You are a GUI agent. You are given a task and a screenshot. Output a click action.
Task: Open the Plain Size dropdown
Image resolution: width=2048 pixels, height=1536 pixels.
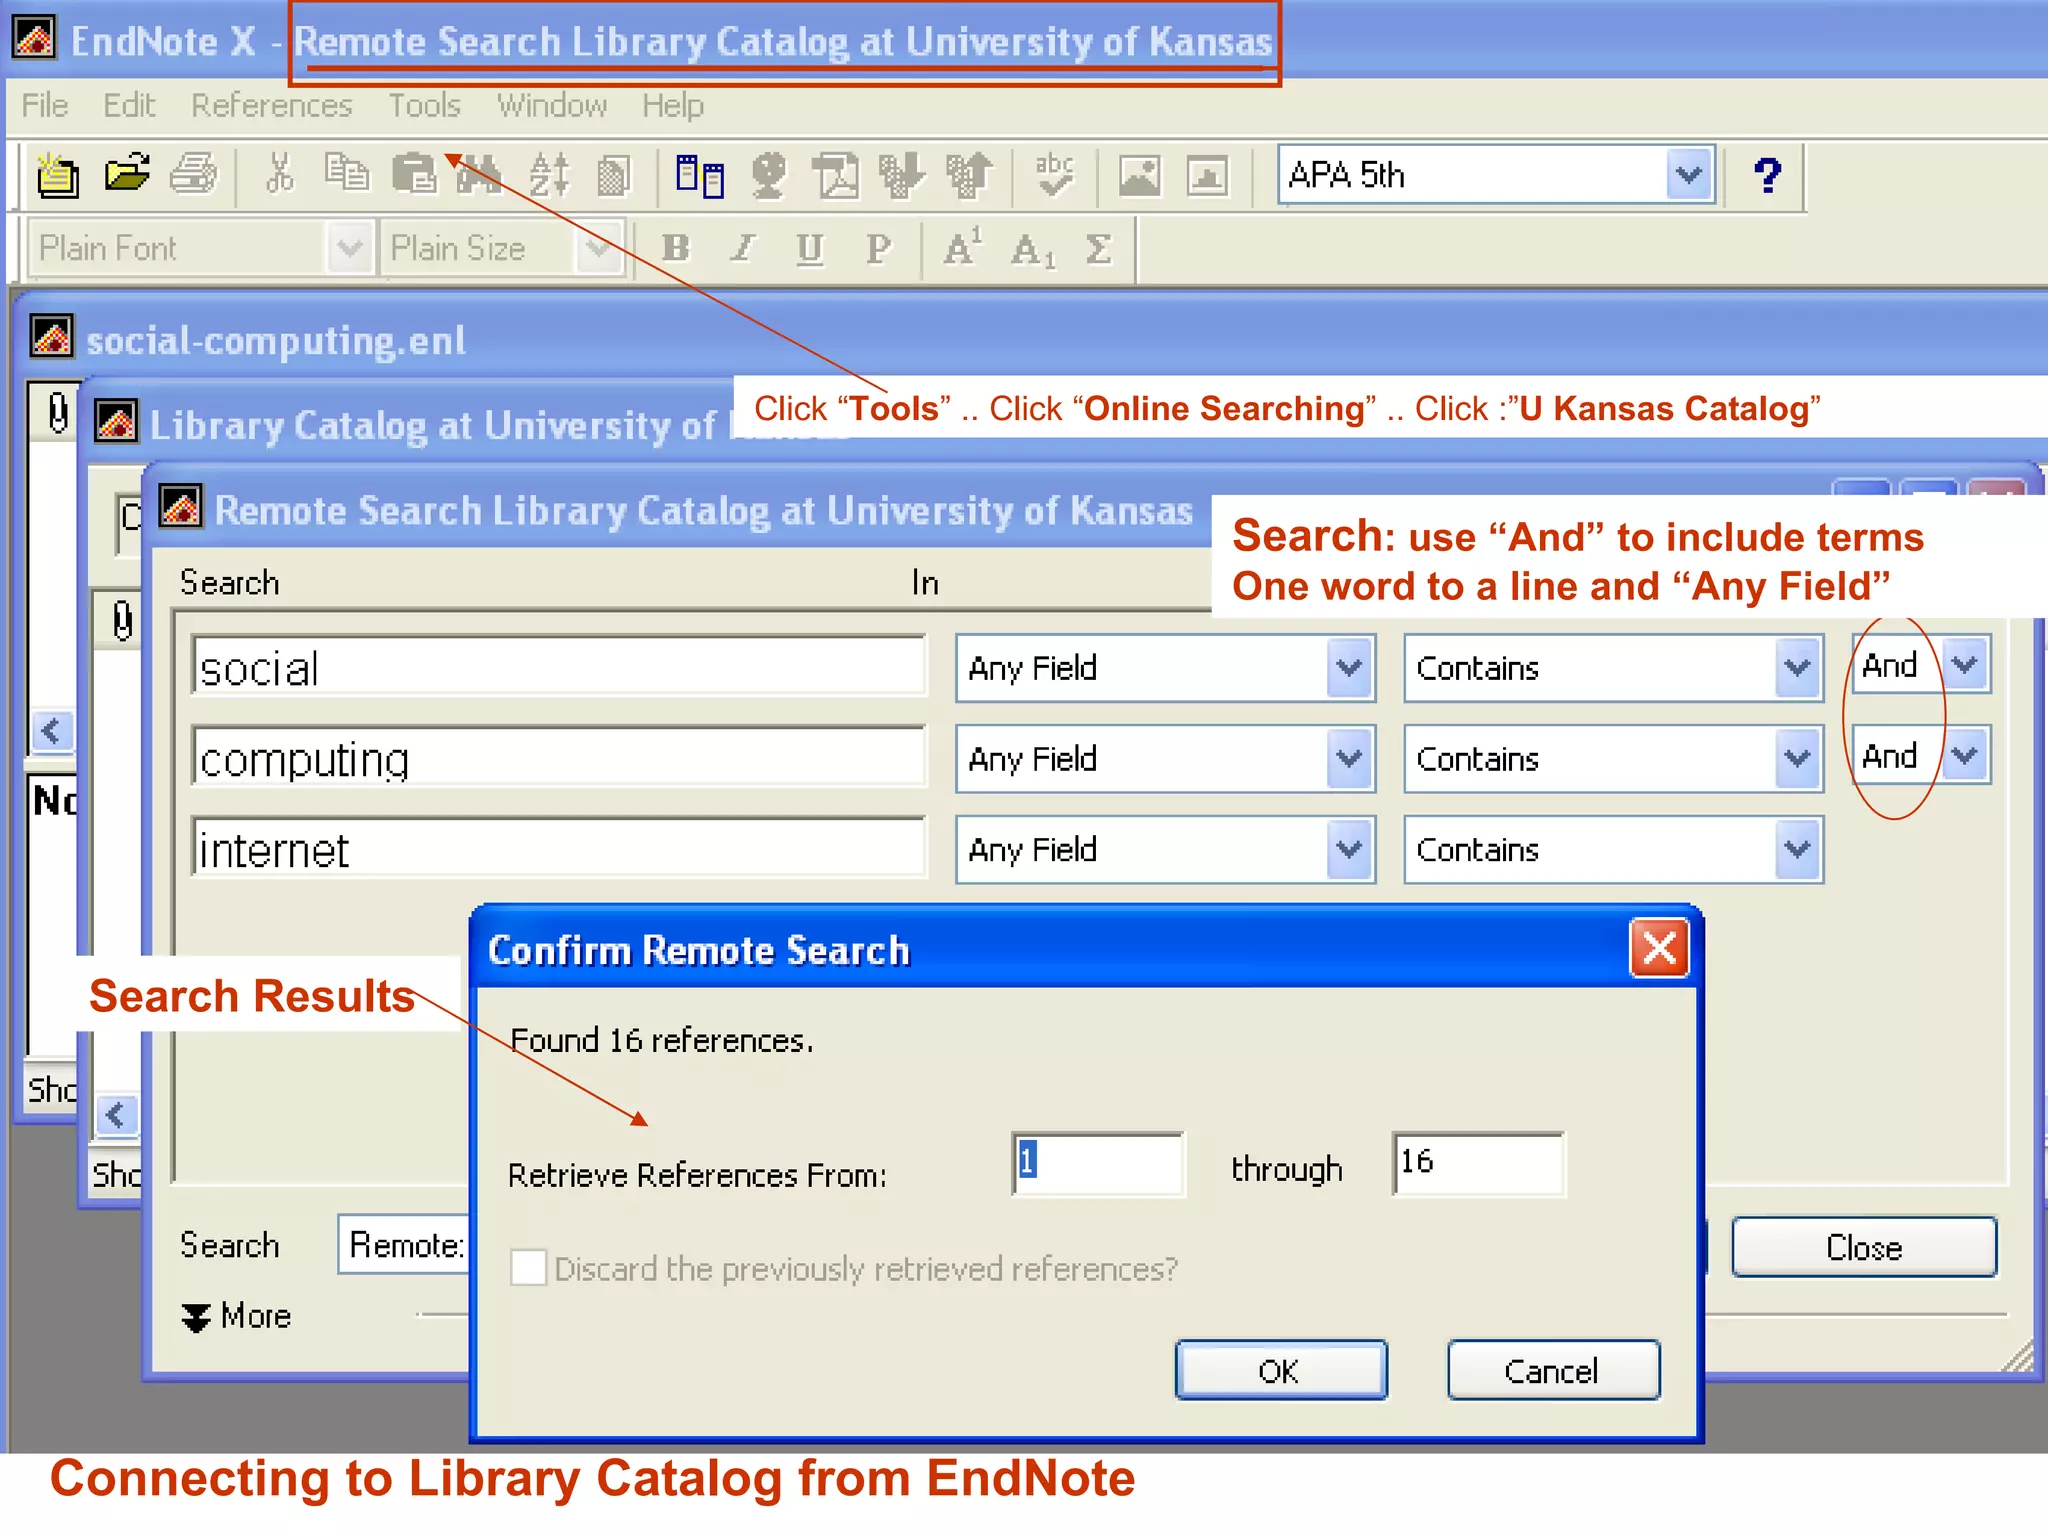tap(598, 247)
